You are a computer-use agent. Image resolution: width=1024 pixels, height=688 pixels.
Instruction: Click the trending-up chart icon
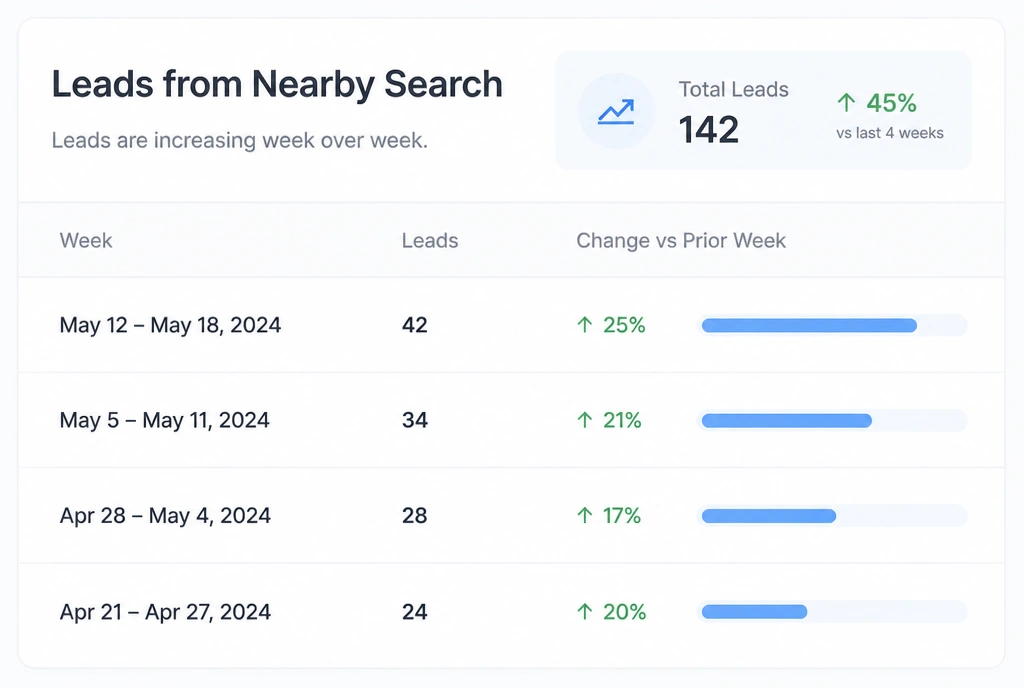(616, 112)
